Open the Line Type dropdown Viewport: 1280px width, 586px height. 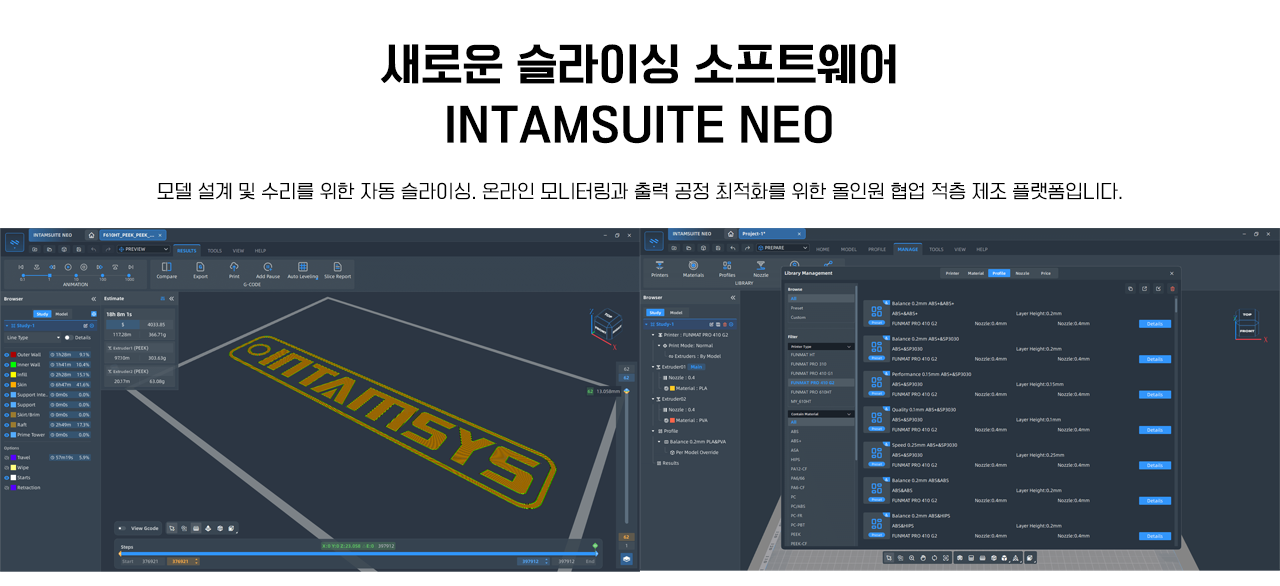32,337
